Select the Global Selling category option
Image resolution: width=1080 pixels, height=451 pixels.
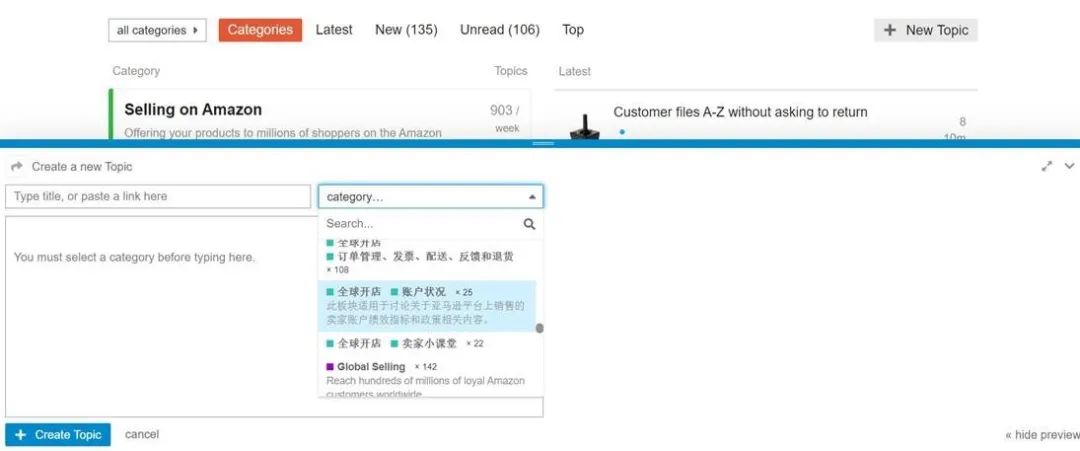coord(427,379)
